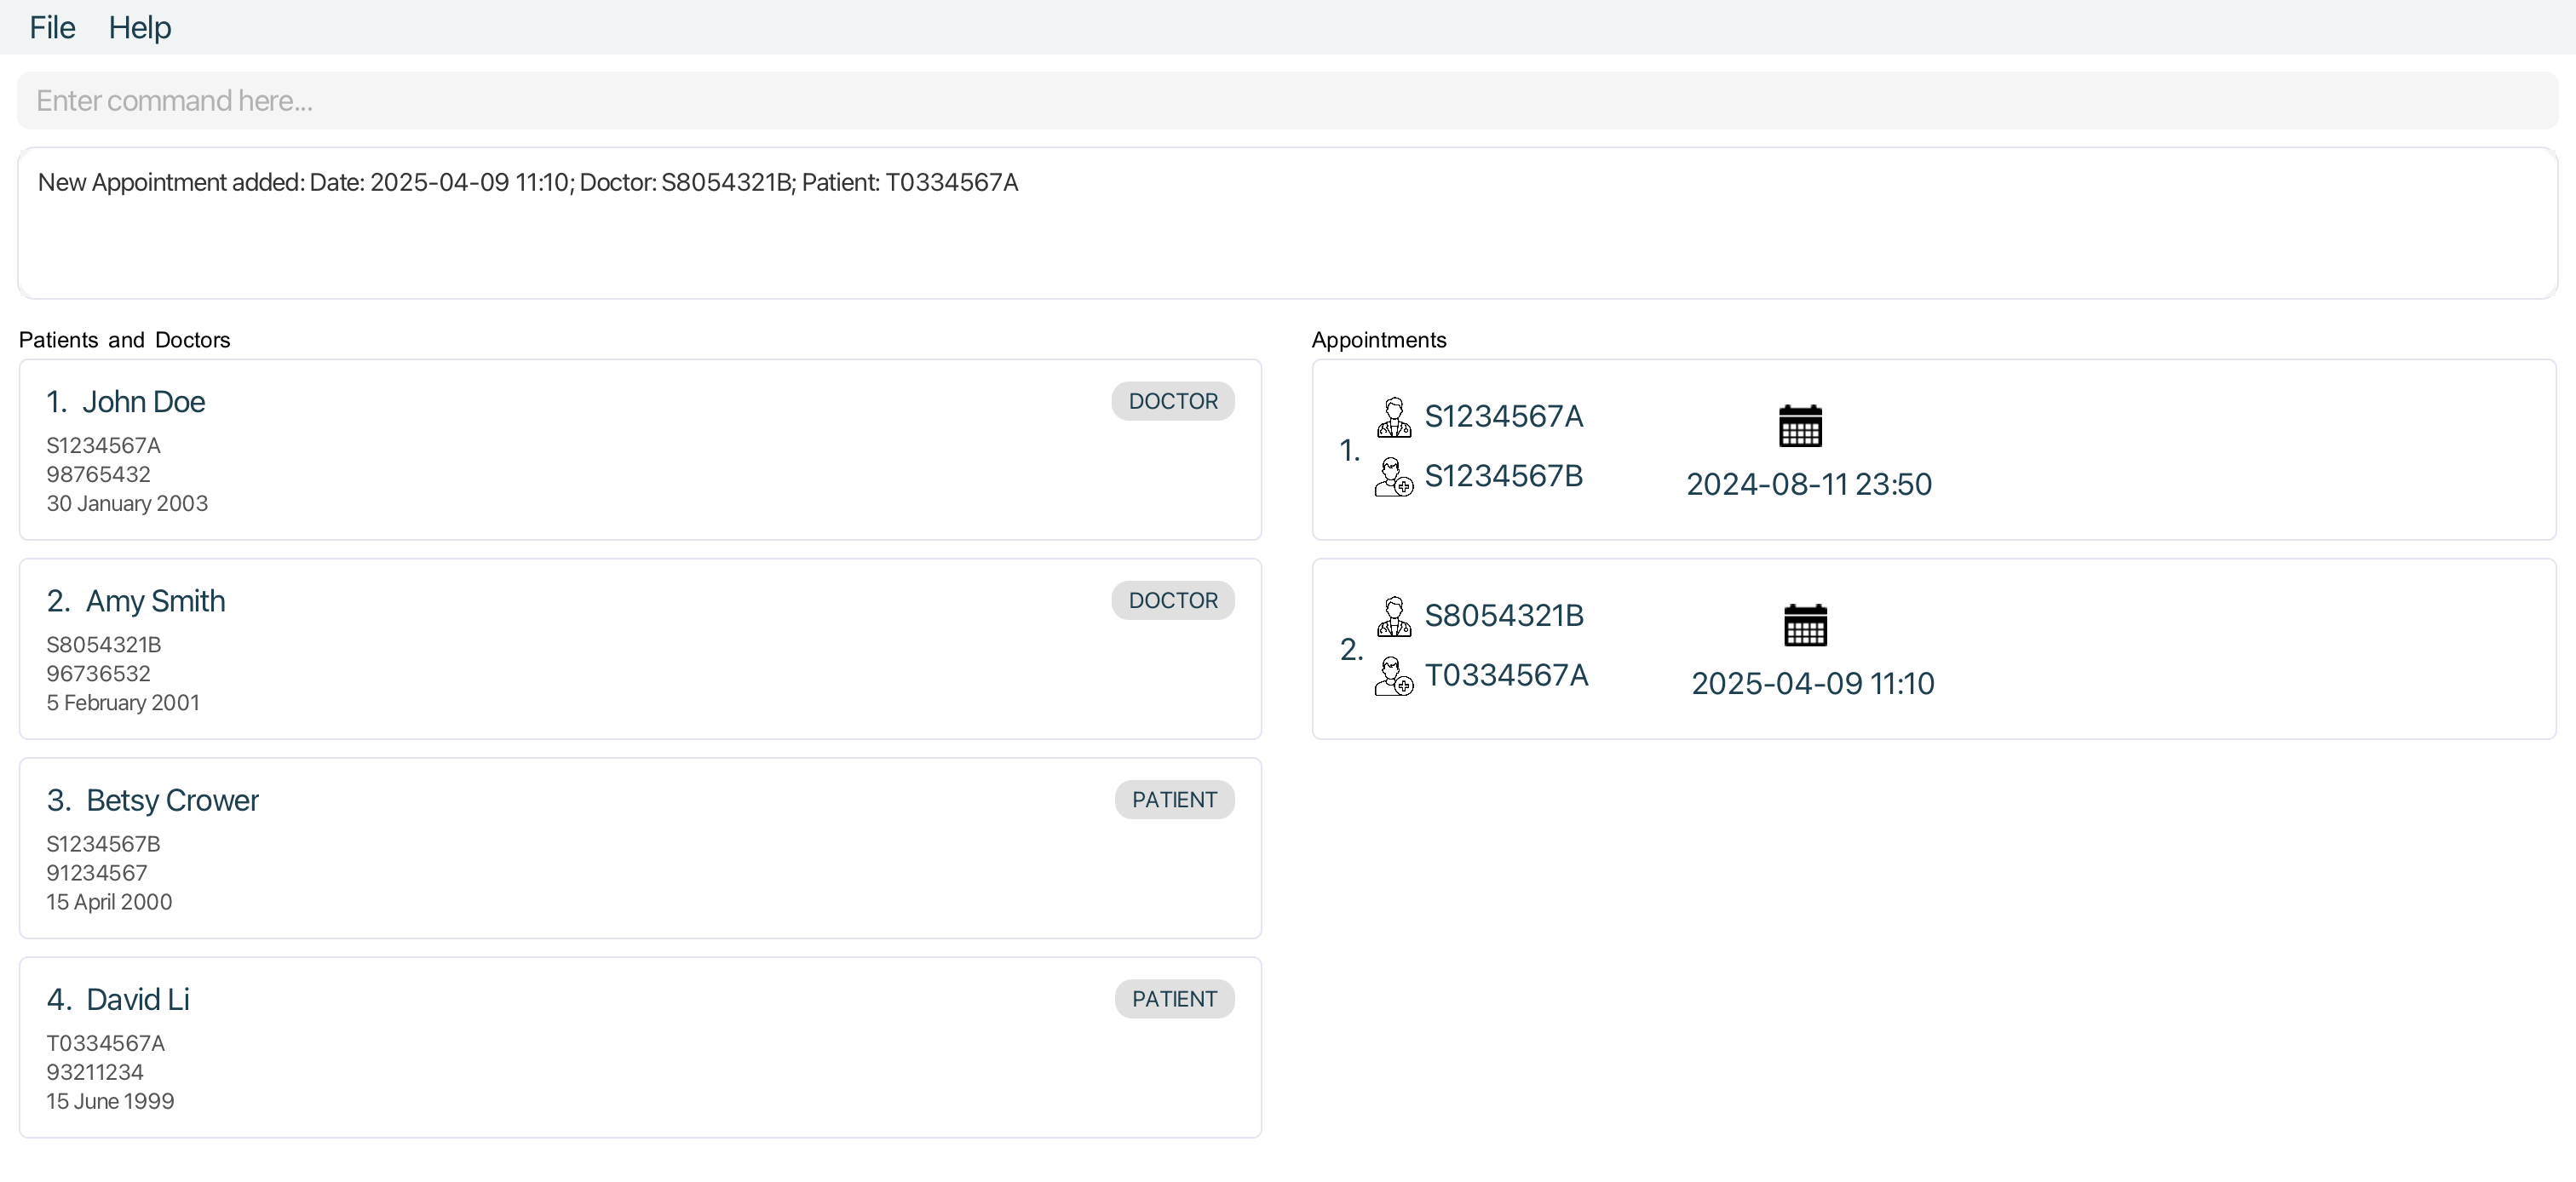Open the File menu
Image resolution: width=2576 pixels, height=1182 pixels.
[x=52, y=27]
